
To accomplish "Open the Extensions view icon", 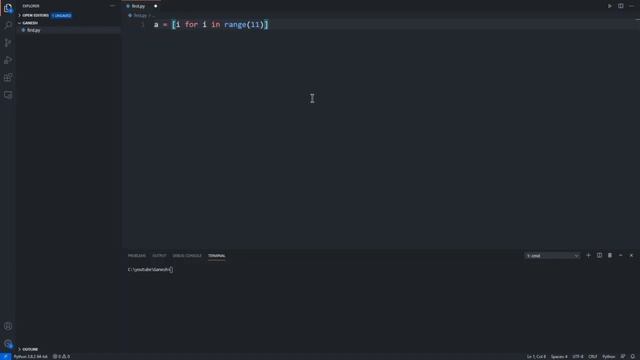I will pos(8,78).
